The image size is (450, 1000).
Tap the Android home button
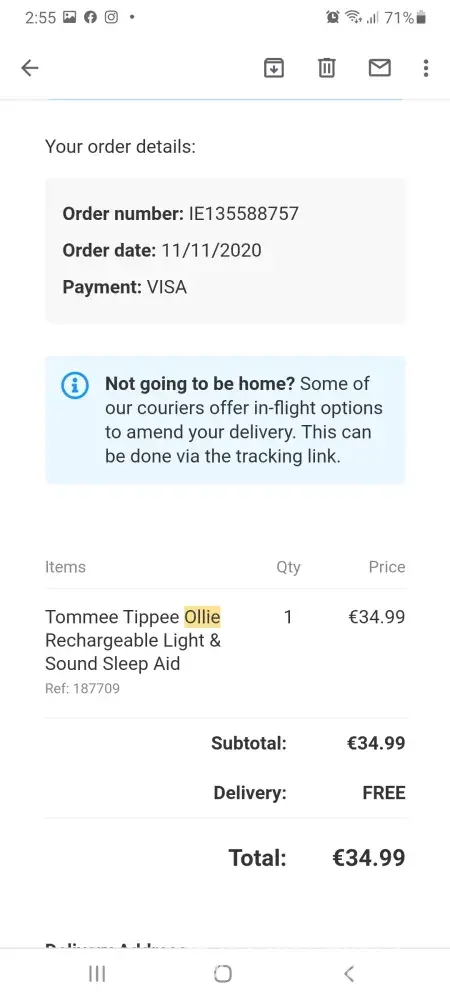pos(222,973)
